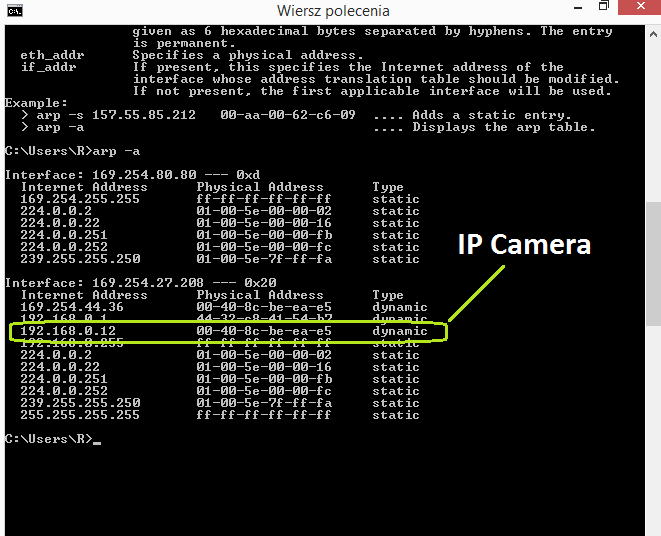Click 'Type' header under Interface 169.254.27.208

click(x=388, y=296)
